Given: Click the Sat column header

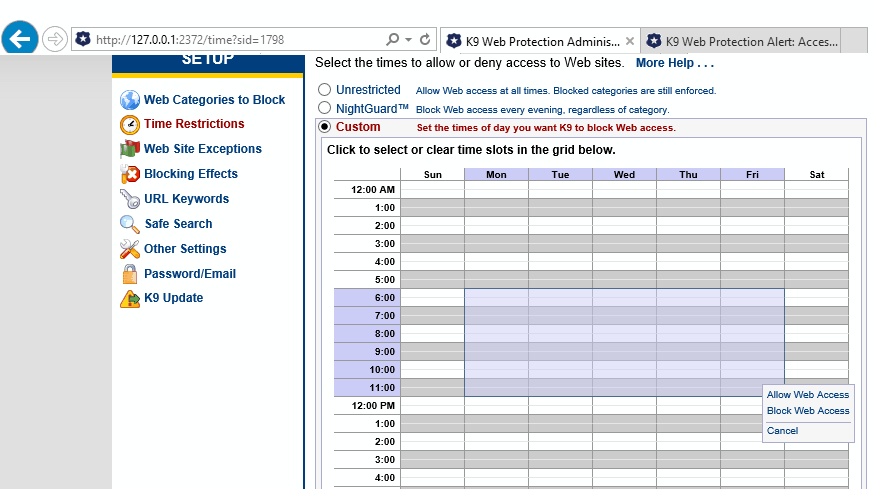Looking at the screenshot, I should click(816, 175).
